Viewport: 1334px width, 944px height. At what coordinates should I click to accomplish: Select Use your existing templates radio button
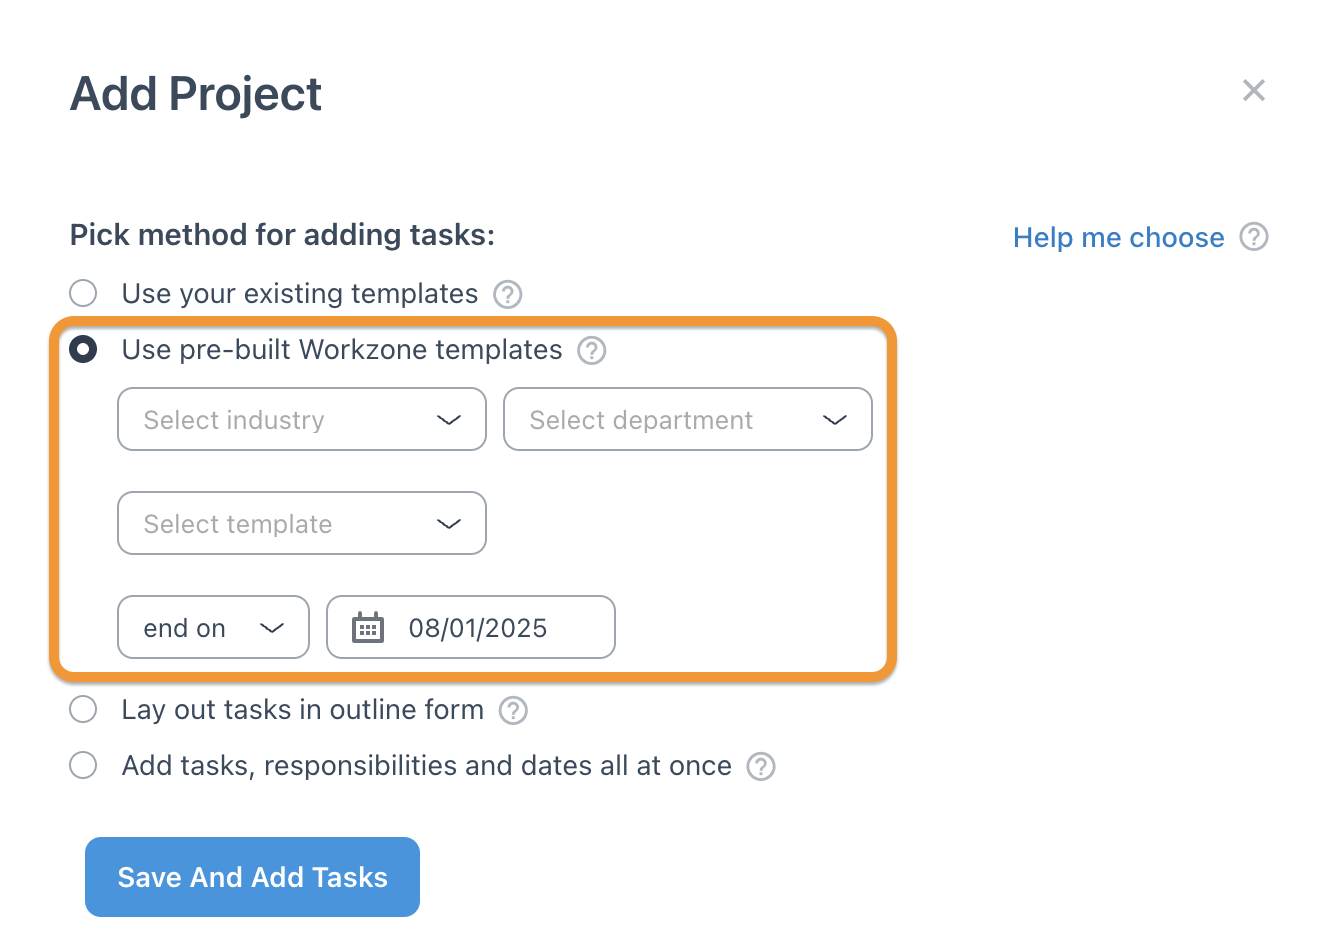pos(83,293)
